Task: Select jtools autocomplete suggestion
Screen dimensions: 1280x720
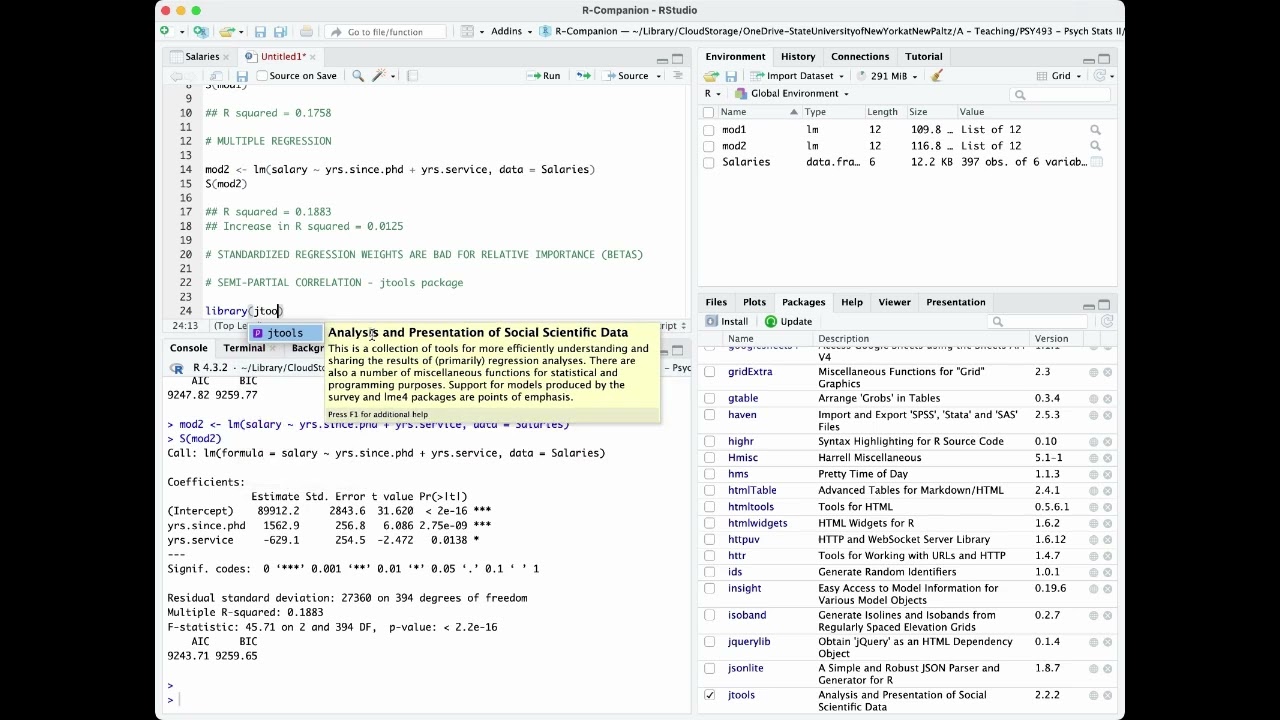Action: click(285, 333)
